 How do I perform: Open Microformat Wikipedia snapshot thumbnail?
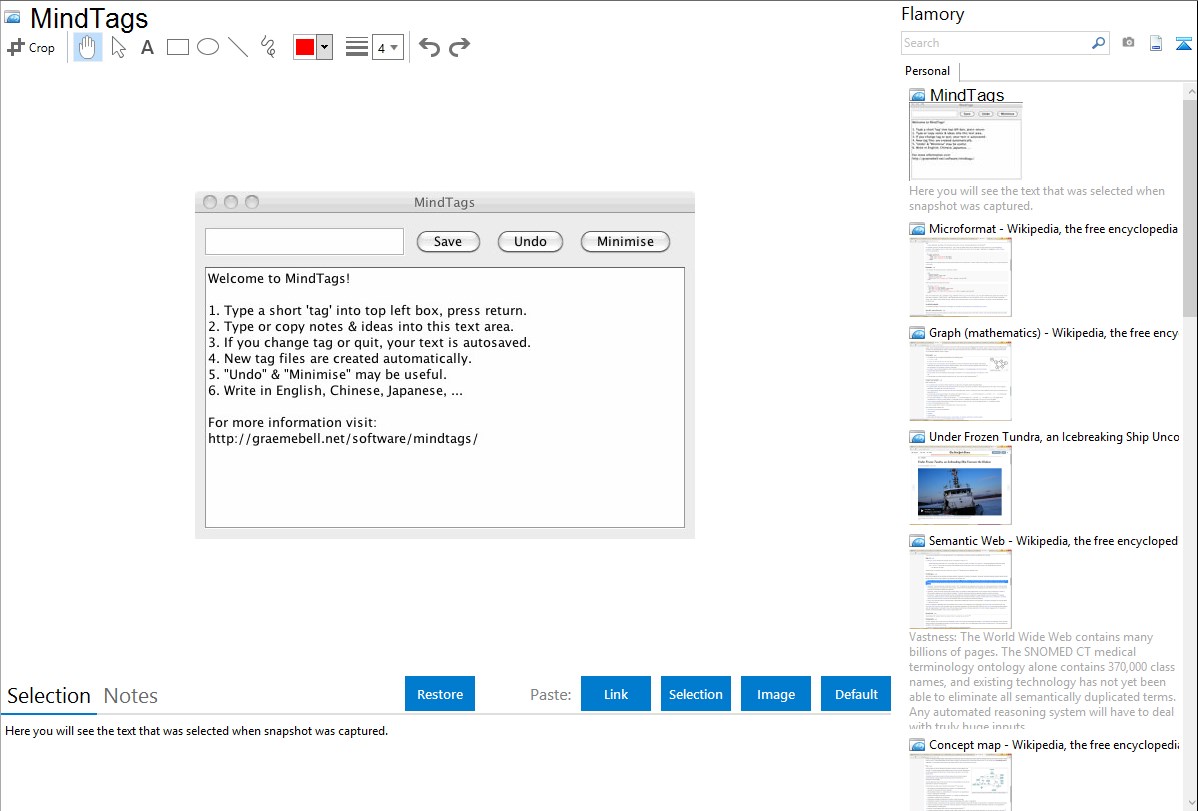coord(960,277)
